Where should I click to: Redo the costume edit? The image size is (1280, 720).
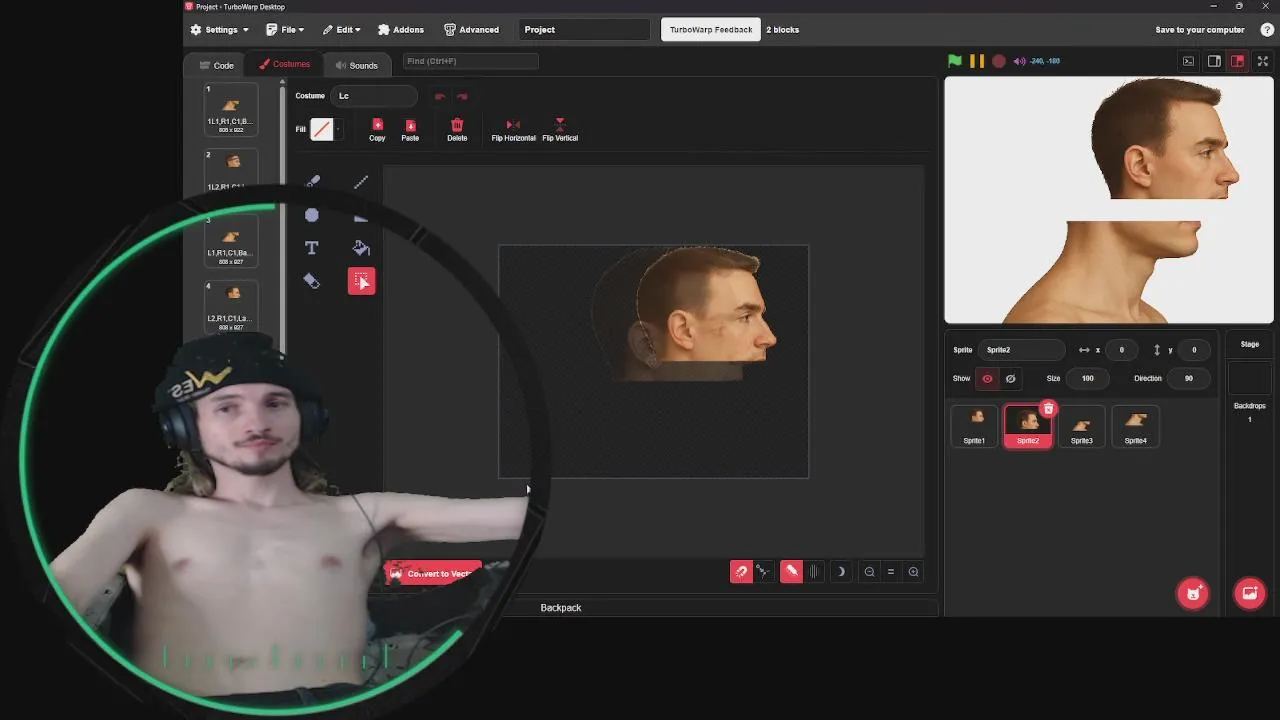[462, 96]
